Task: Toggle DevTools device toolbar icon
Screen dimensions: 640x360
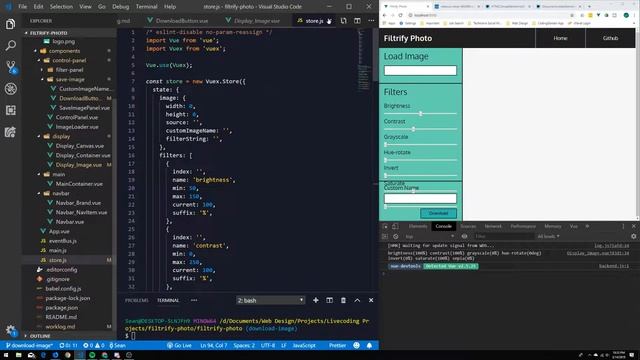Action: 395,226
